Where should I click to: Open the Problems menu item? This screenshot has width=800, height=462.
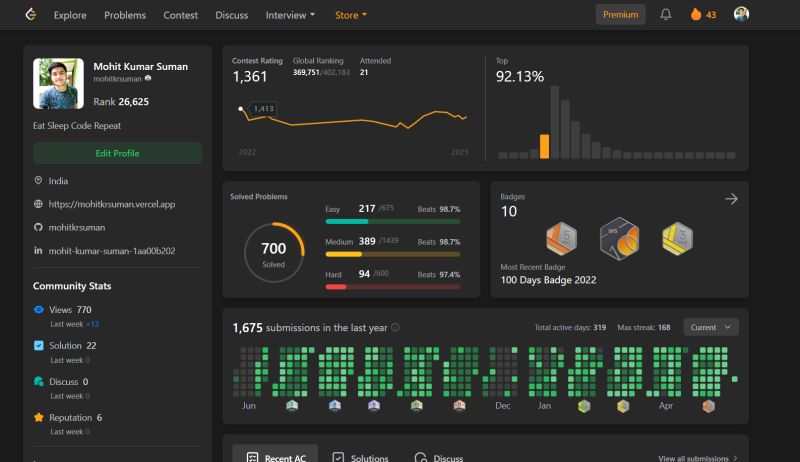pyautogui.click(x=125, y=15)
